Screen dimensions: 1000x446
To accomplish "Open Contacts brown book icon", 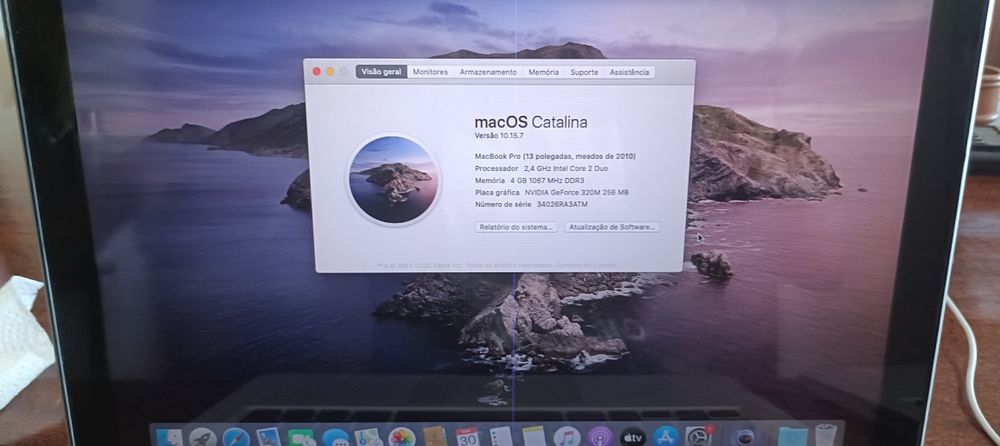I will tap(435, 436).
